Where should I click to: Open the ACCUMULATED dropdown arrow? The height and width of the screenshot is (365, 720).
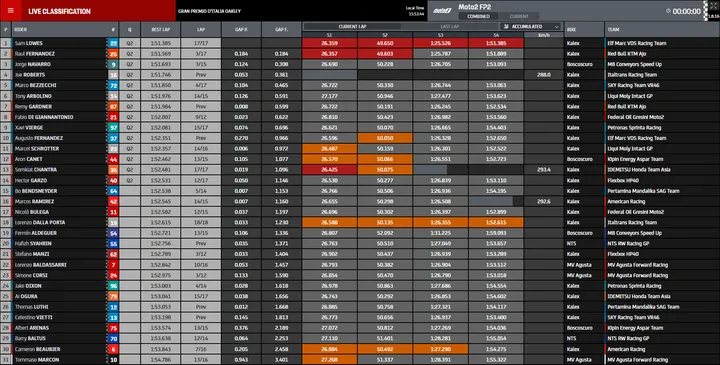tap(557, 27)
